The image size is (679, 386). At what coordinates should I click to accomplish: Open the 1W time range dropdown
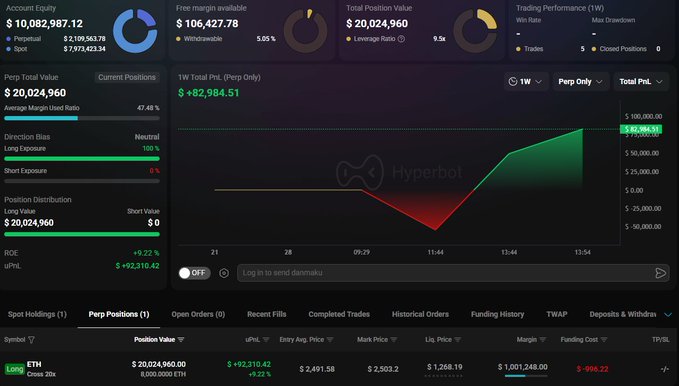pos(526,81)
